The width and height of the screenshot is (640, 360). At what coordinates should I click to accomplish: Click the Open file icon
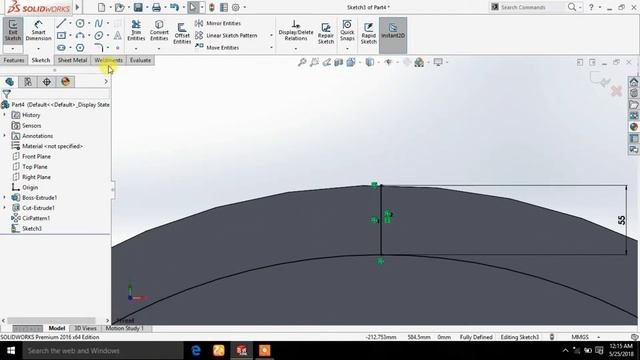119,7
